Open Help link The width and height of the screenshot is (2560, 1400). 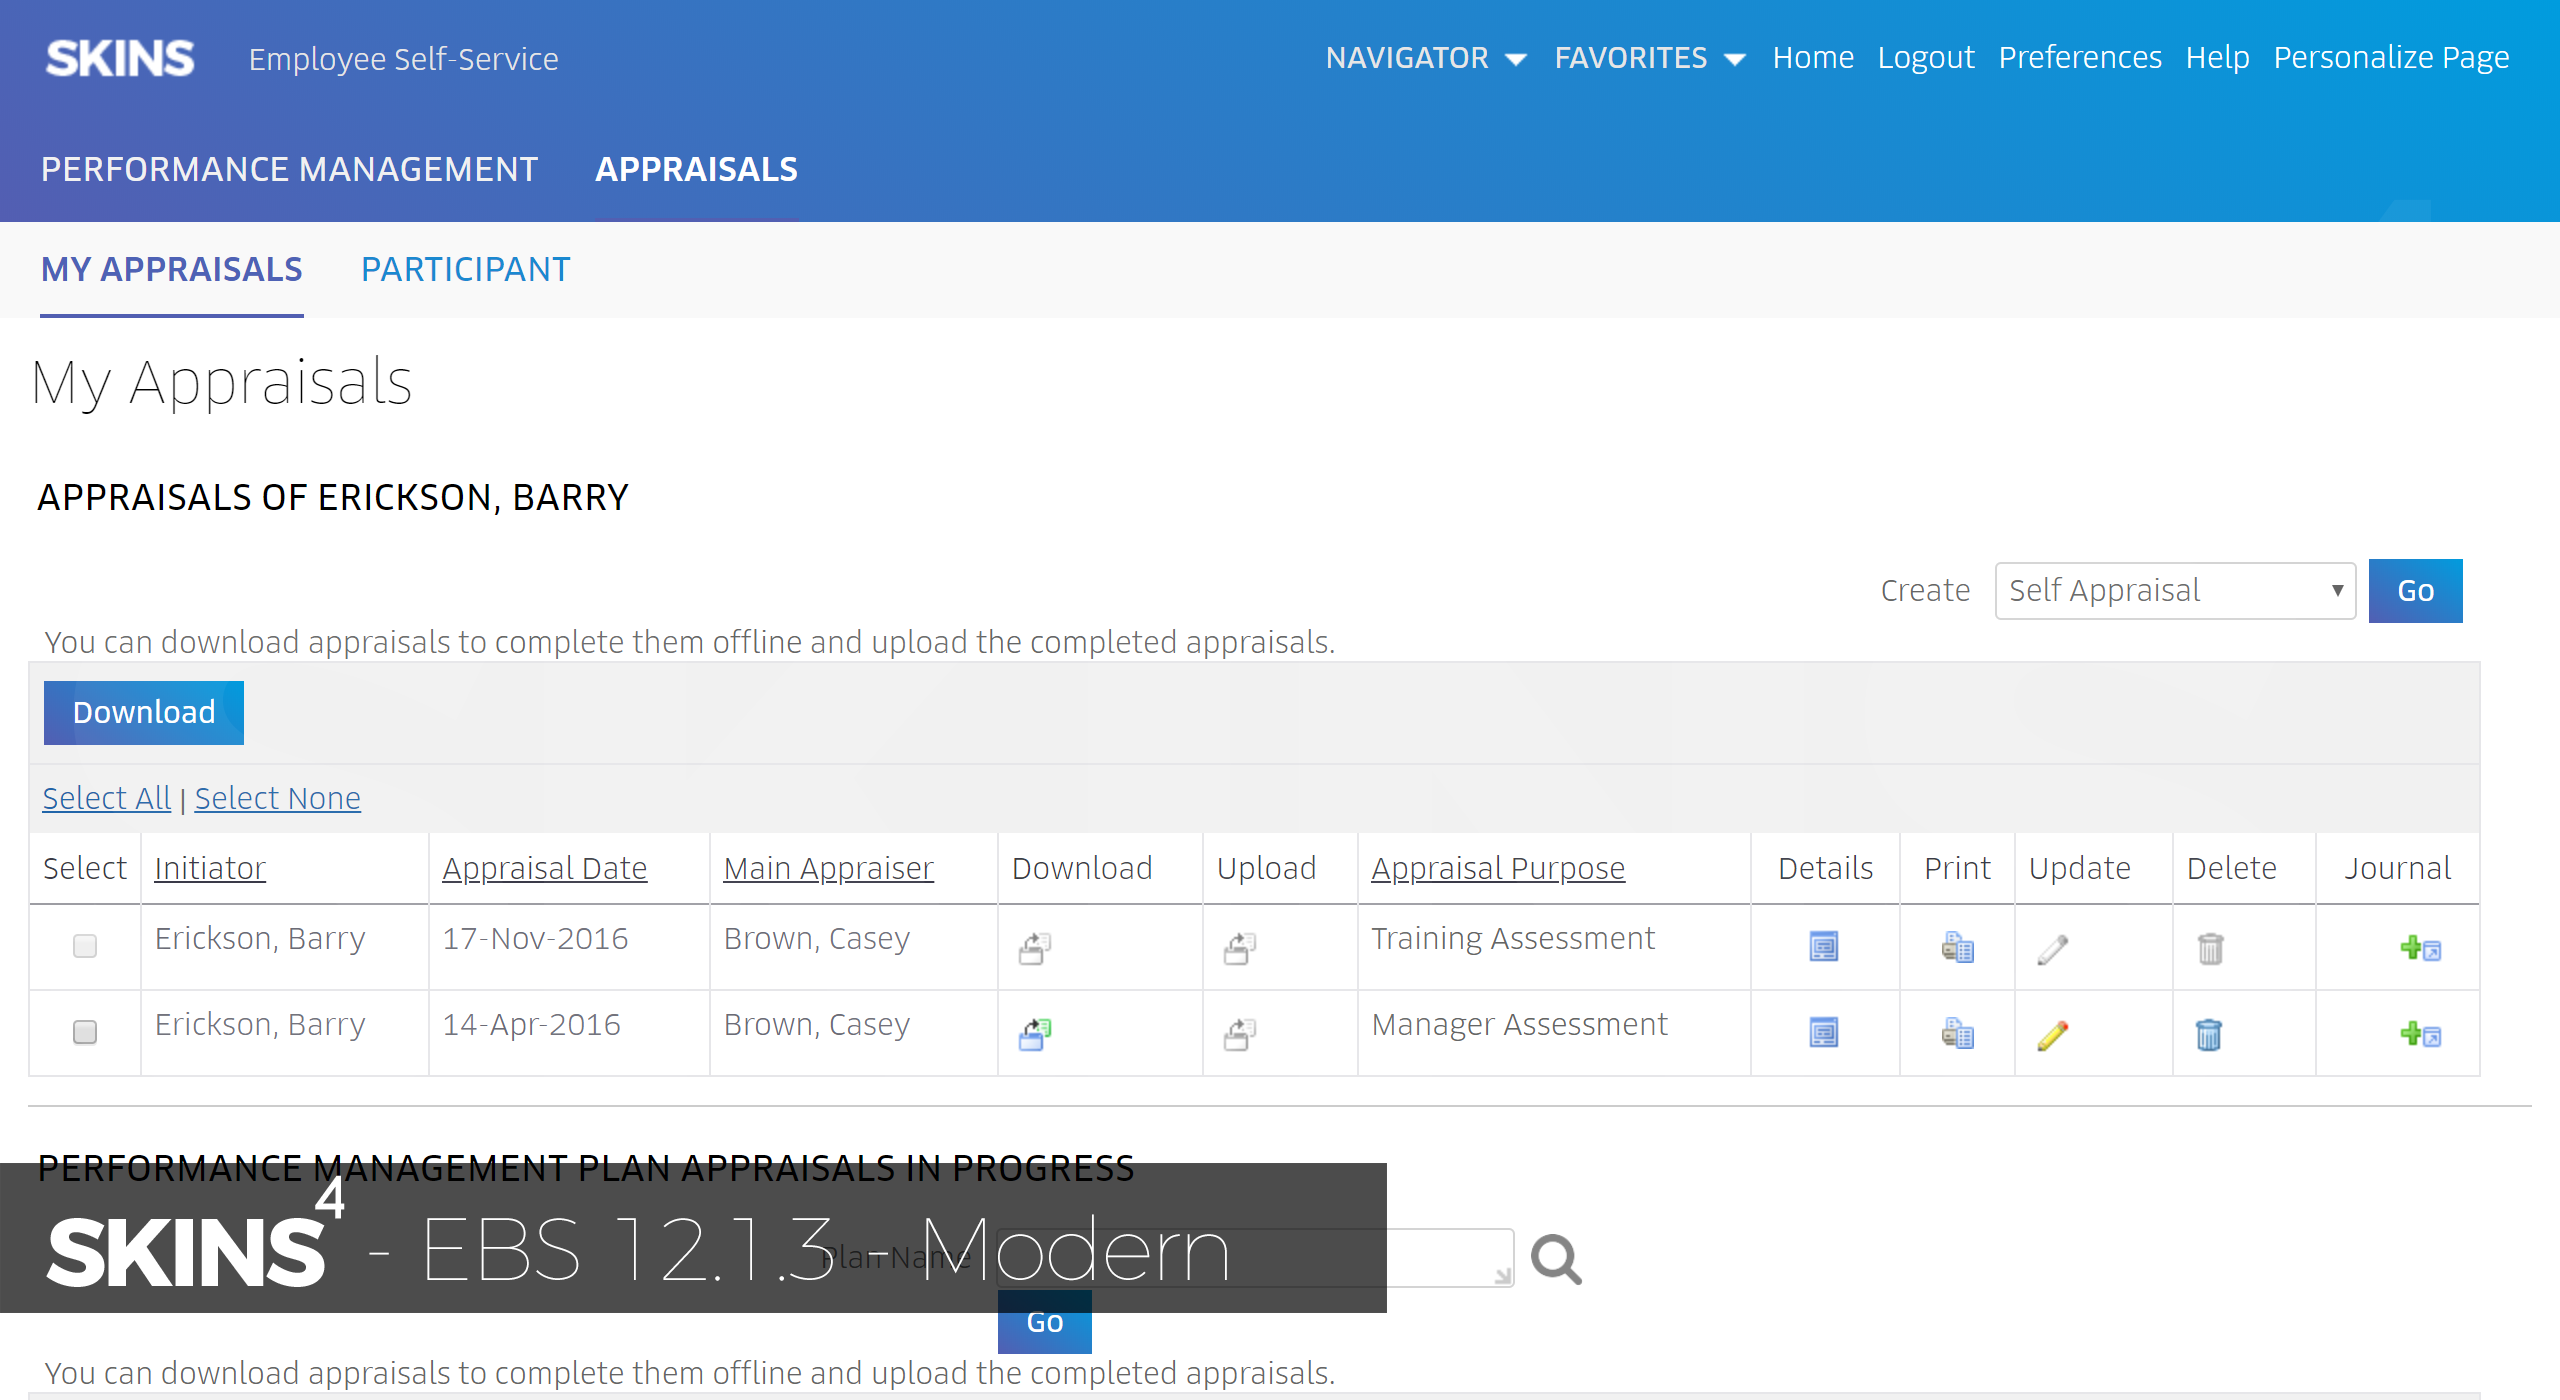click(2217, 58)
